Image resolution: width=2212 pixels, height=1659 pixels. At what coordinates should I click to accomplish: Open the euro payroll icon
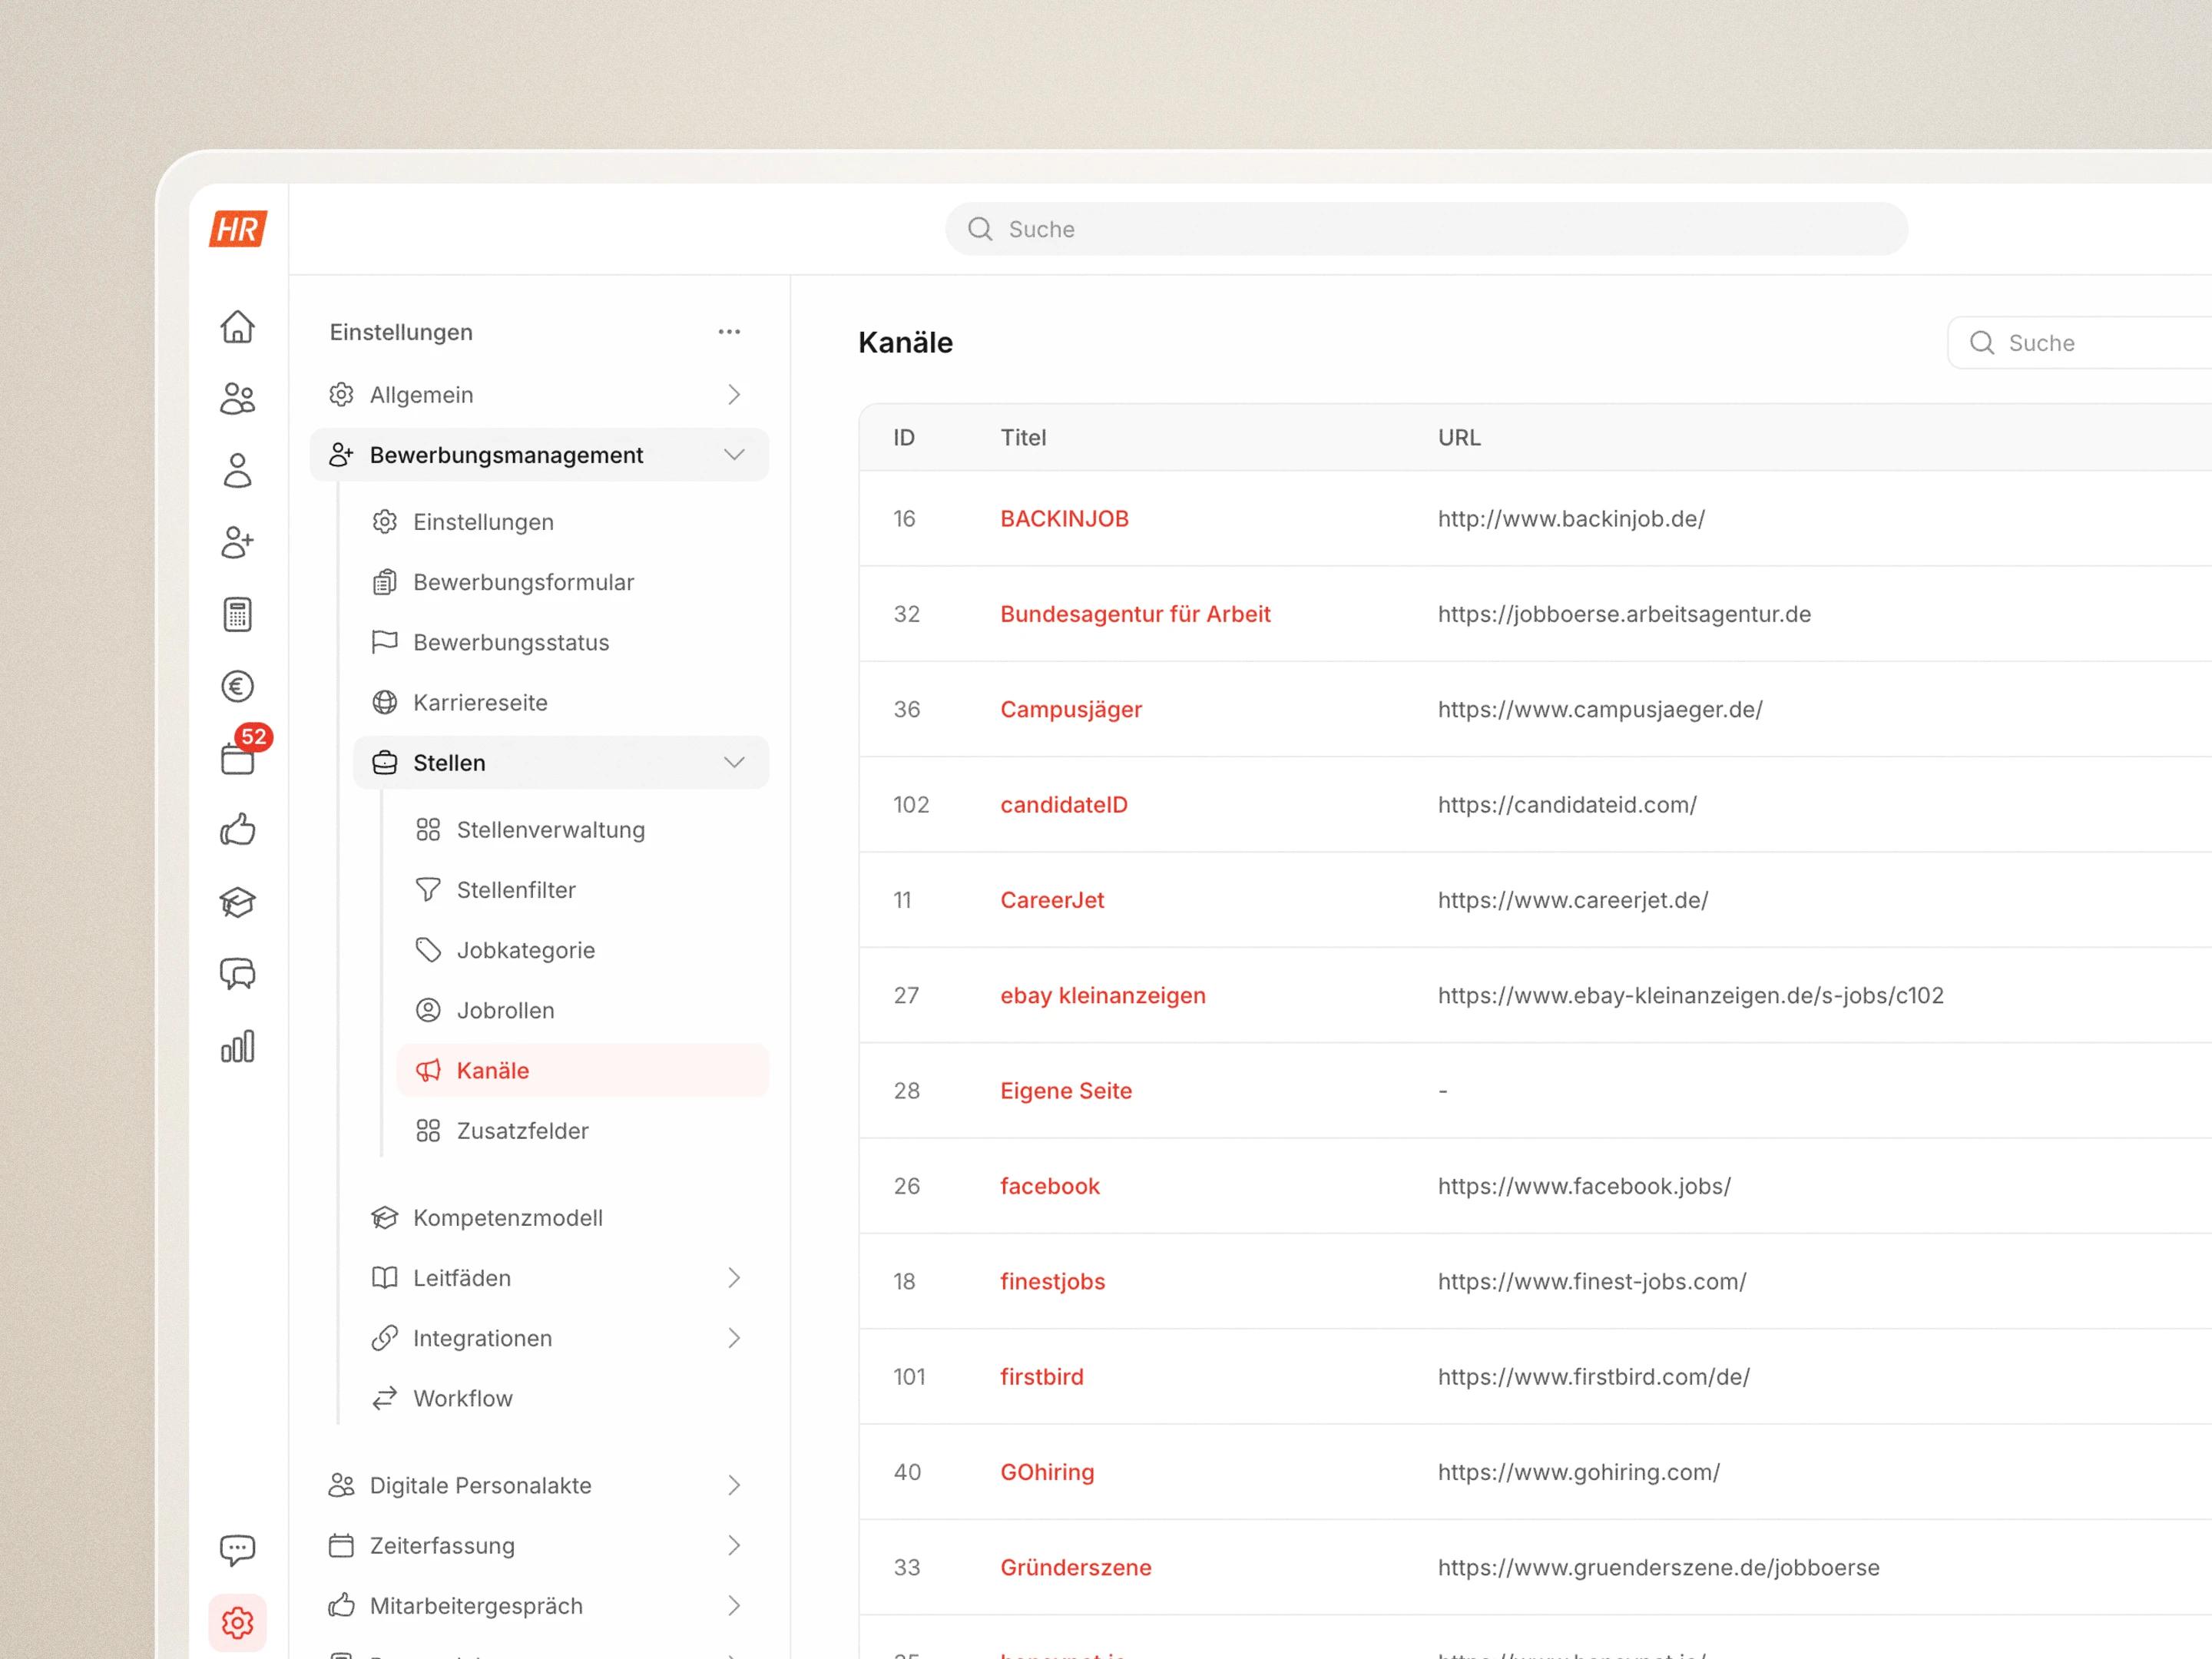coord(237,687)
